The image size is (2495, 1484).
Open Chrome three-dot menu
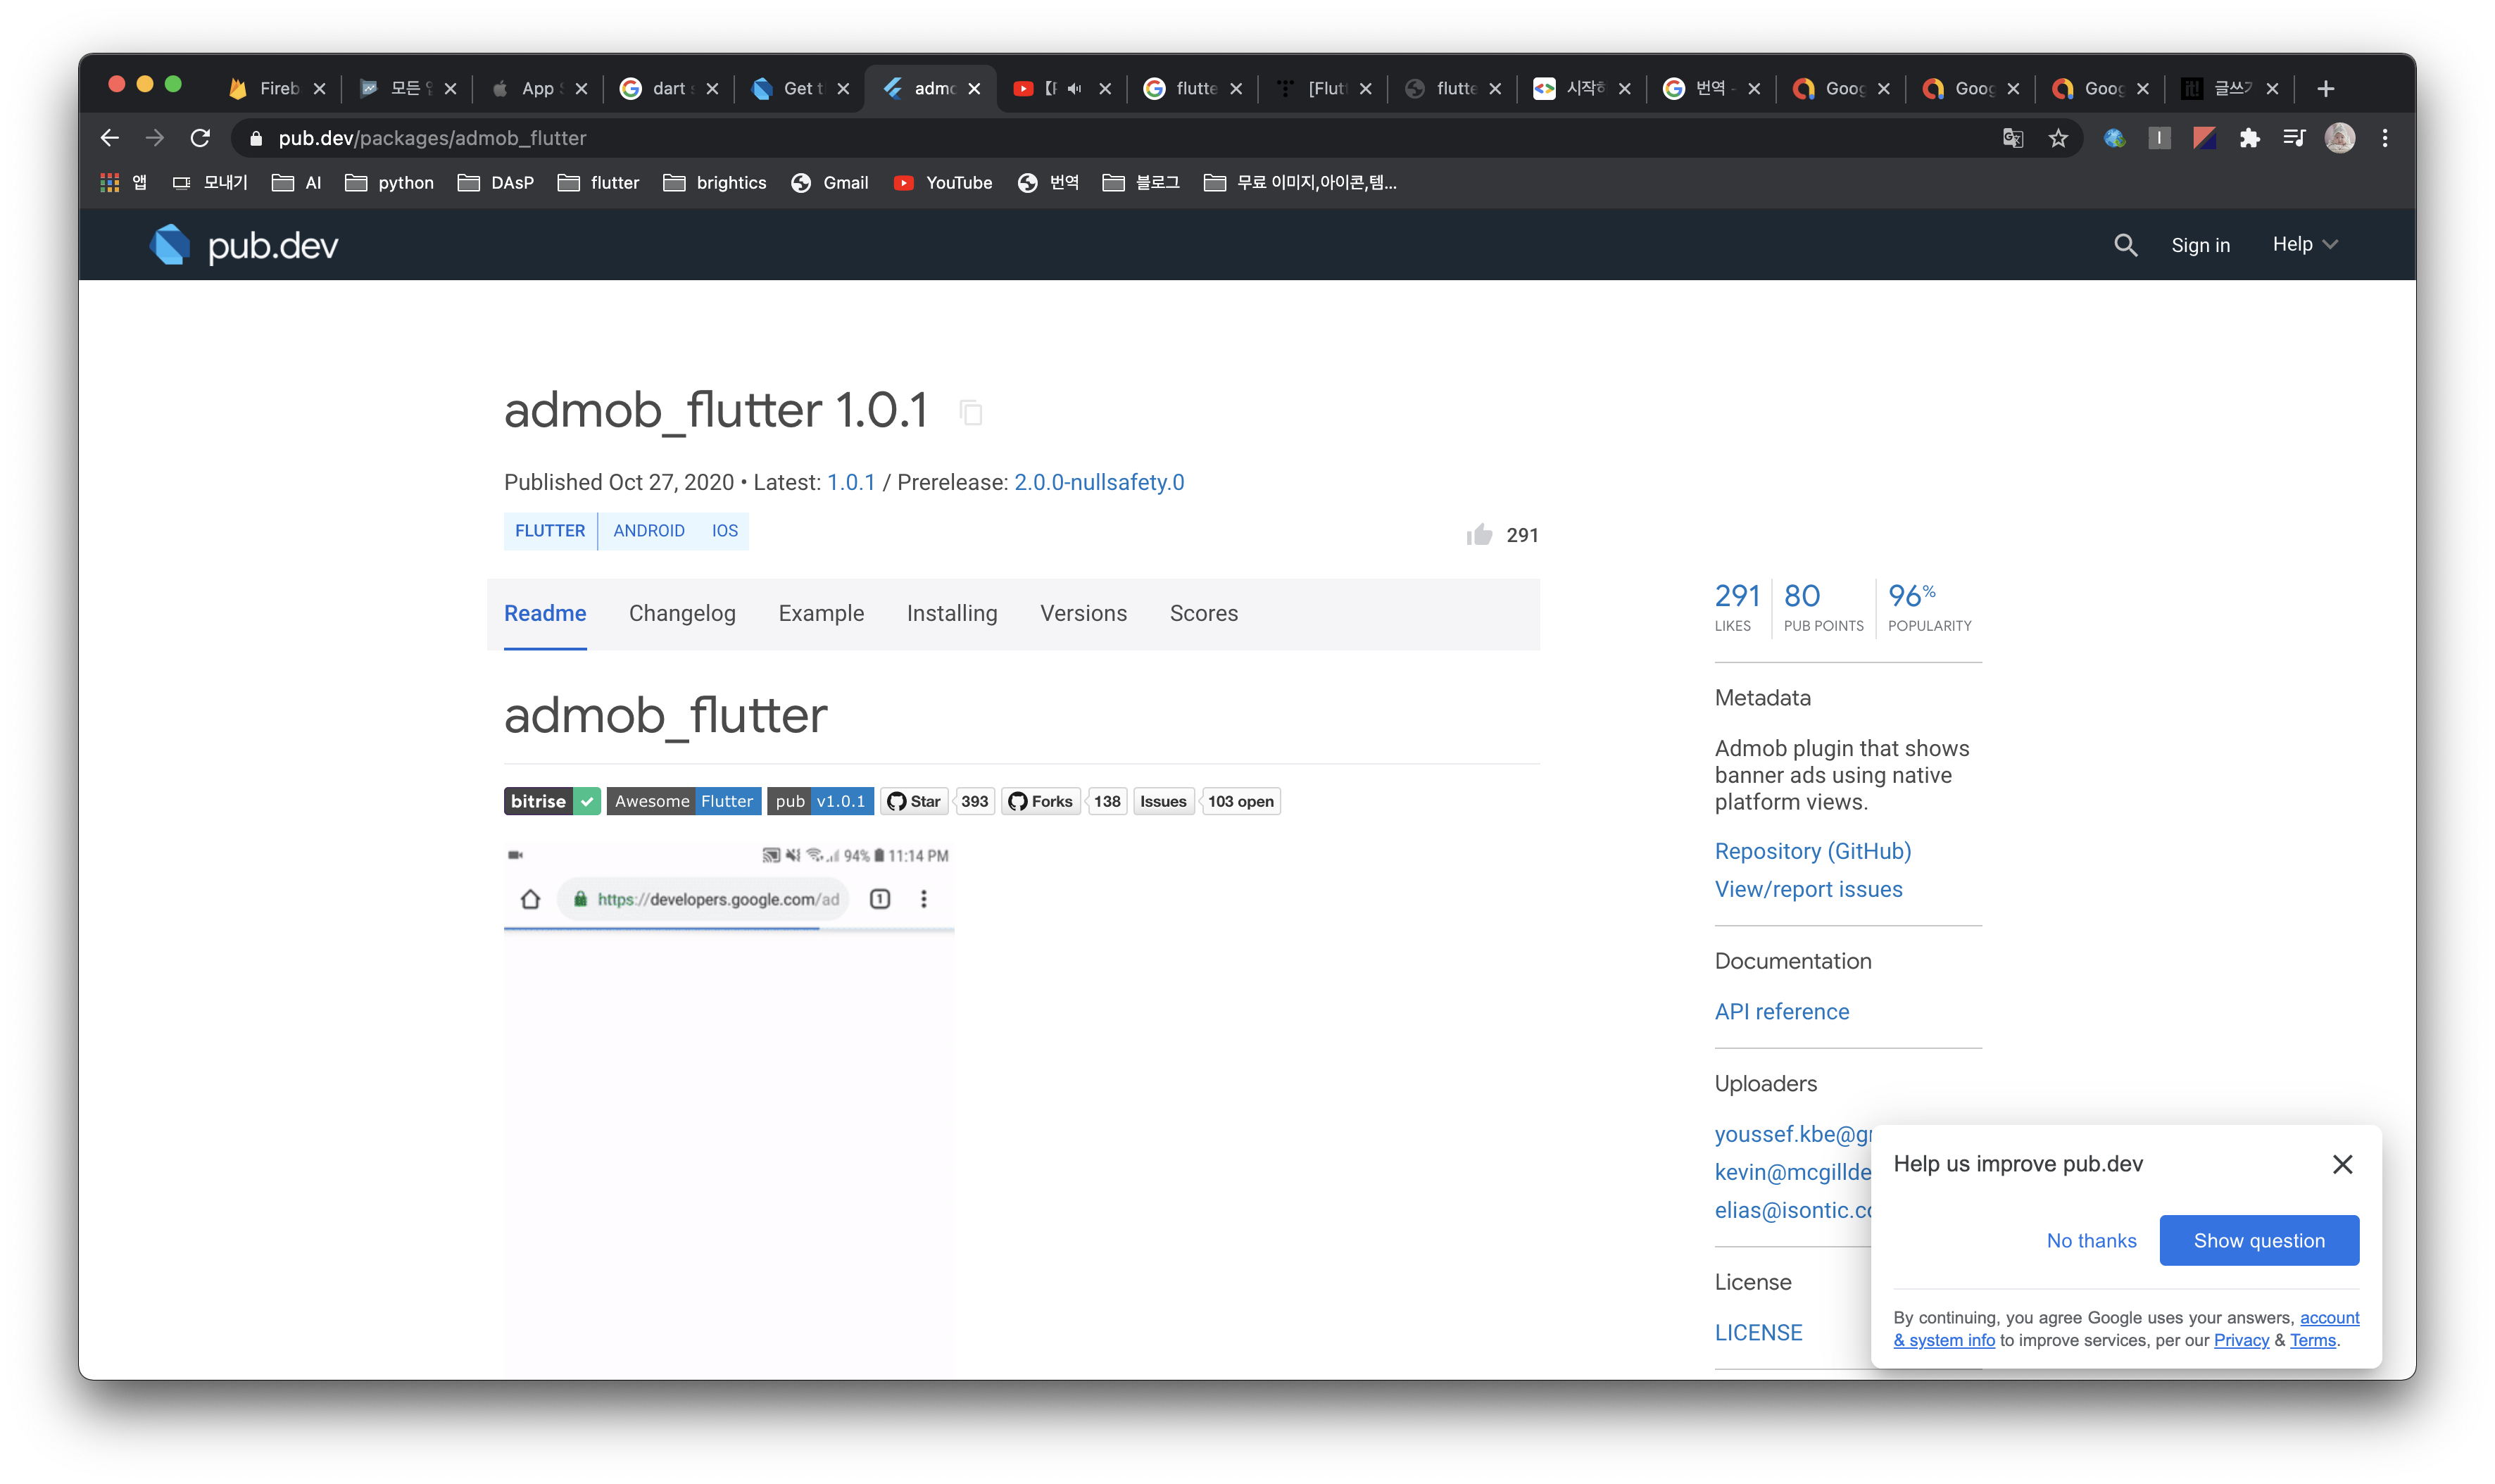[x=2385, y=138]
